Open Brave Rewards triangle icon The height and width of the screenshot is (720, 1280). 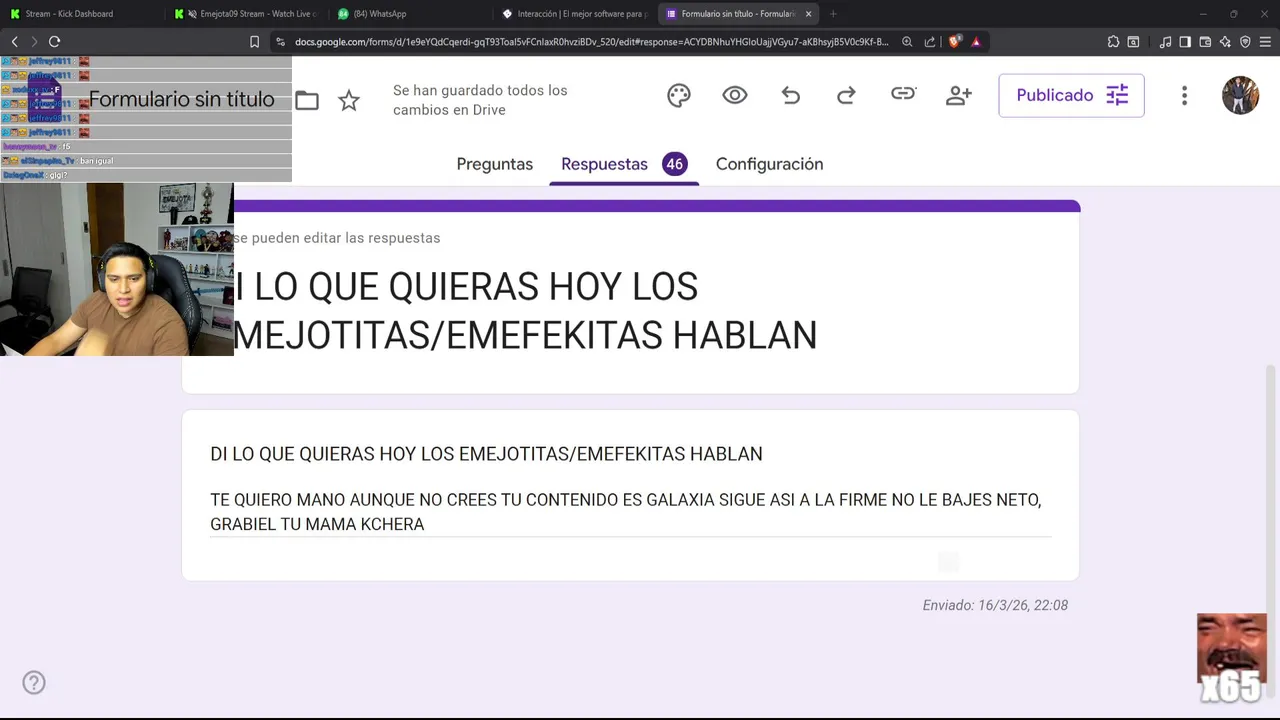(x=976, y=42)
